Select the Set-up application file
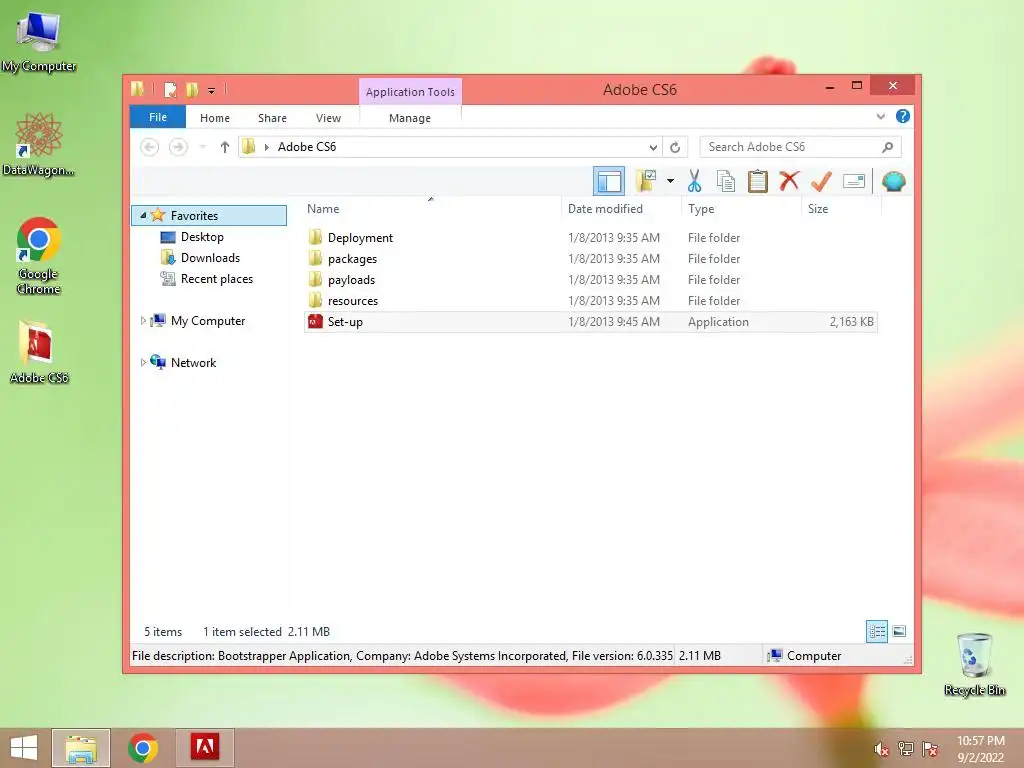The height and width of the screenshot is (768, 1024). [x=590, y=322]
